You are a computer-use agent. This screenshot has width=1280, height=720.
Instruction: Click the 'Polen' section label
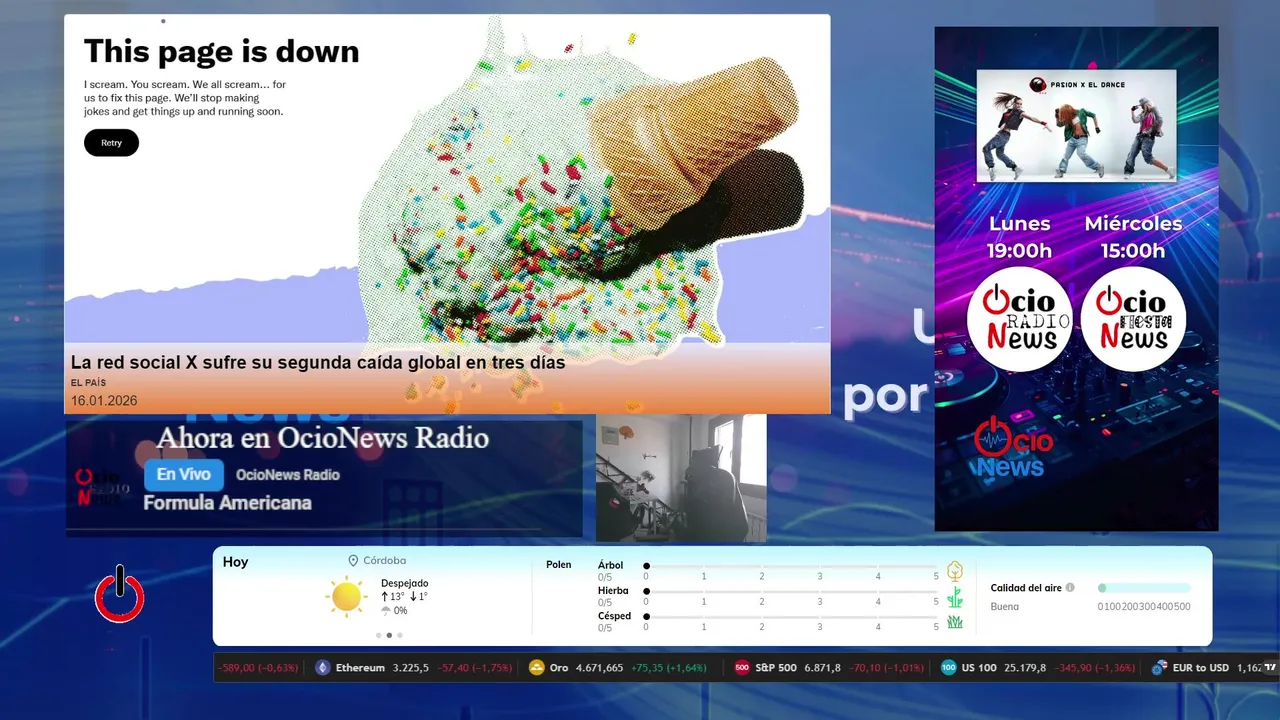[559, 565]
